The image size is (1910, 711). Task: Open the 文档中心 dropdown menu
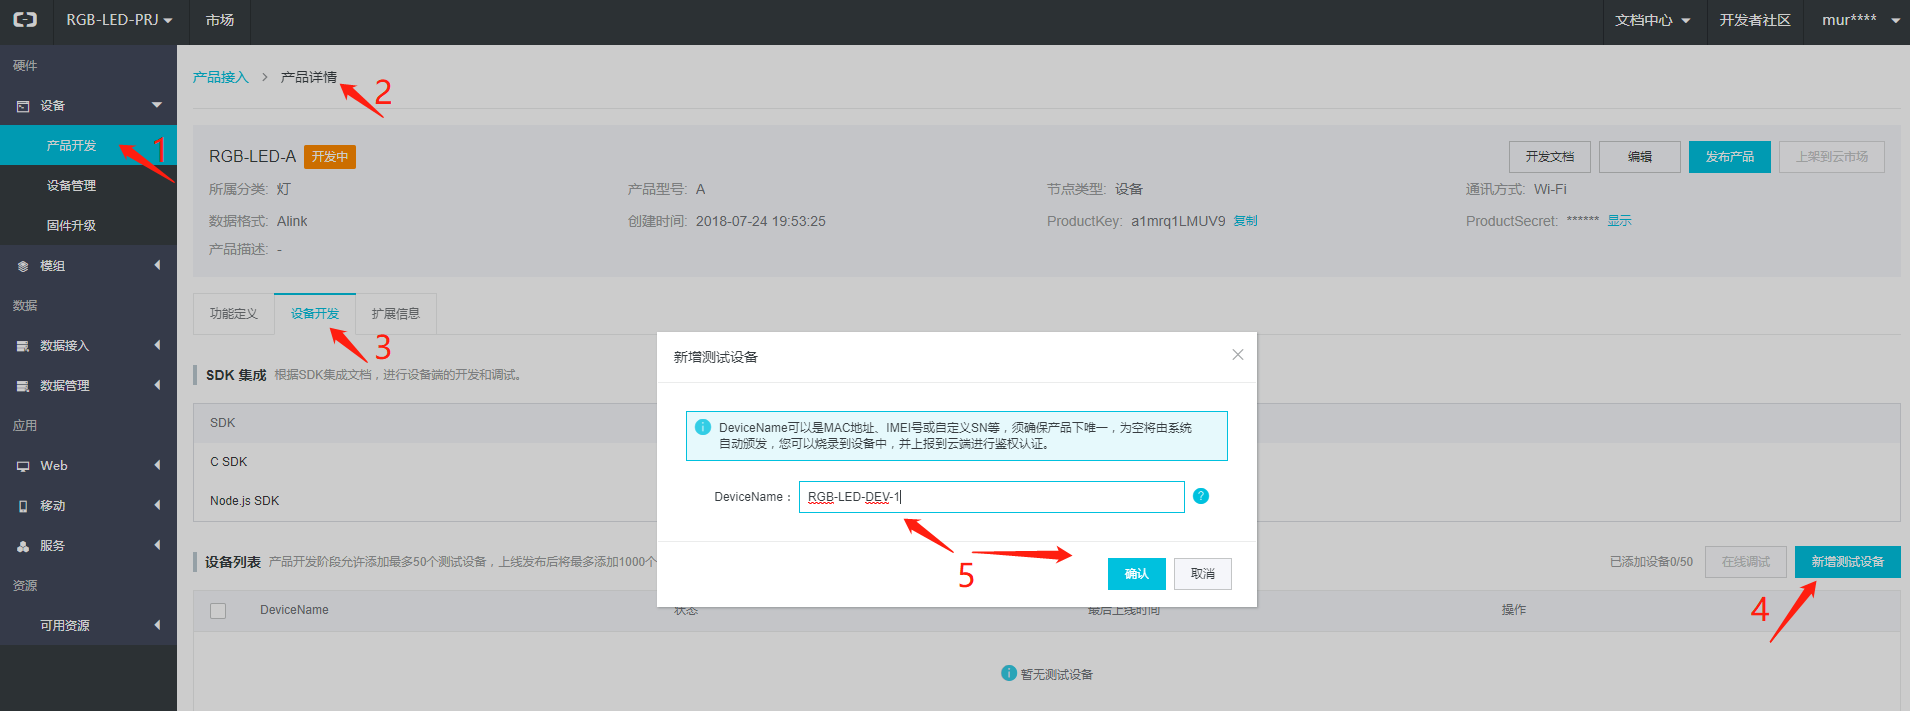tap(1652, 20)
